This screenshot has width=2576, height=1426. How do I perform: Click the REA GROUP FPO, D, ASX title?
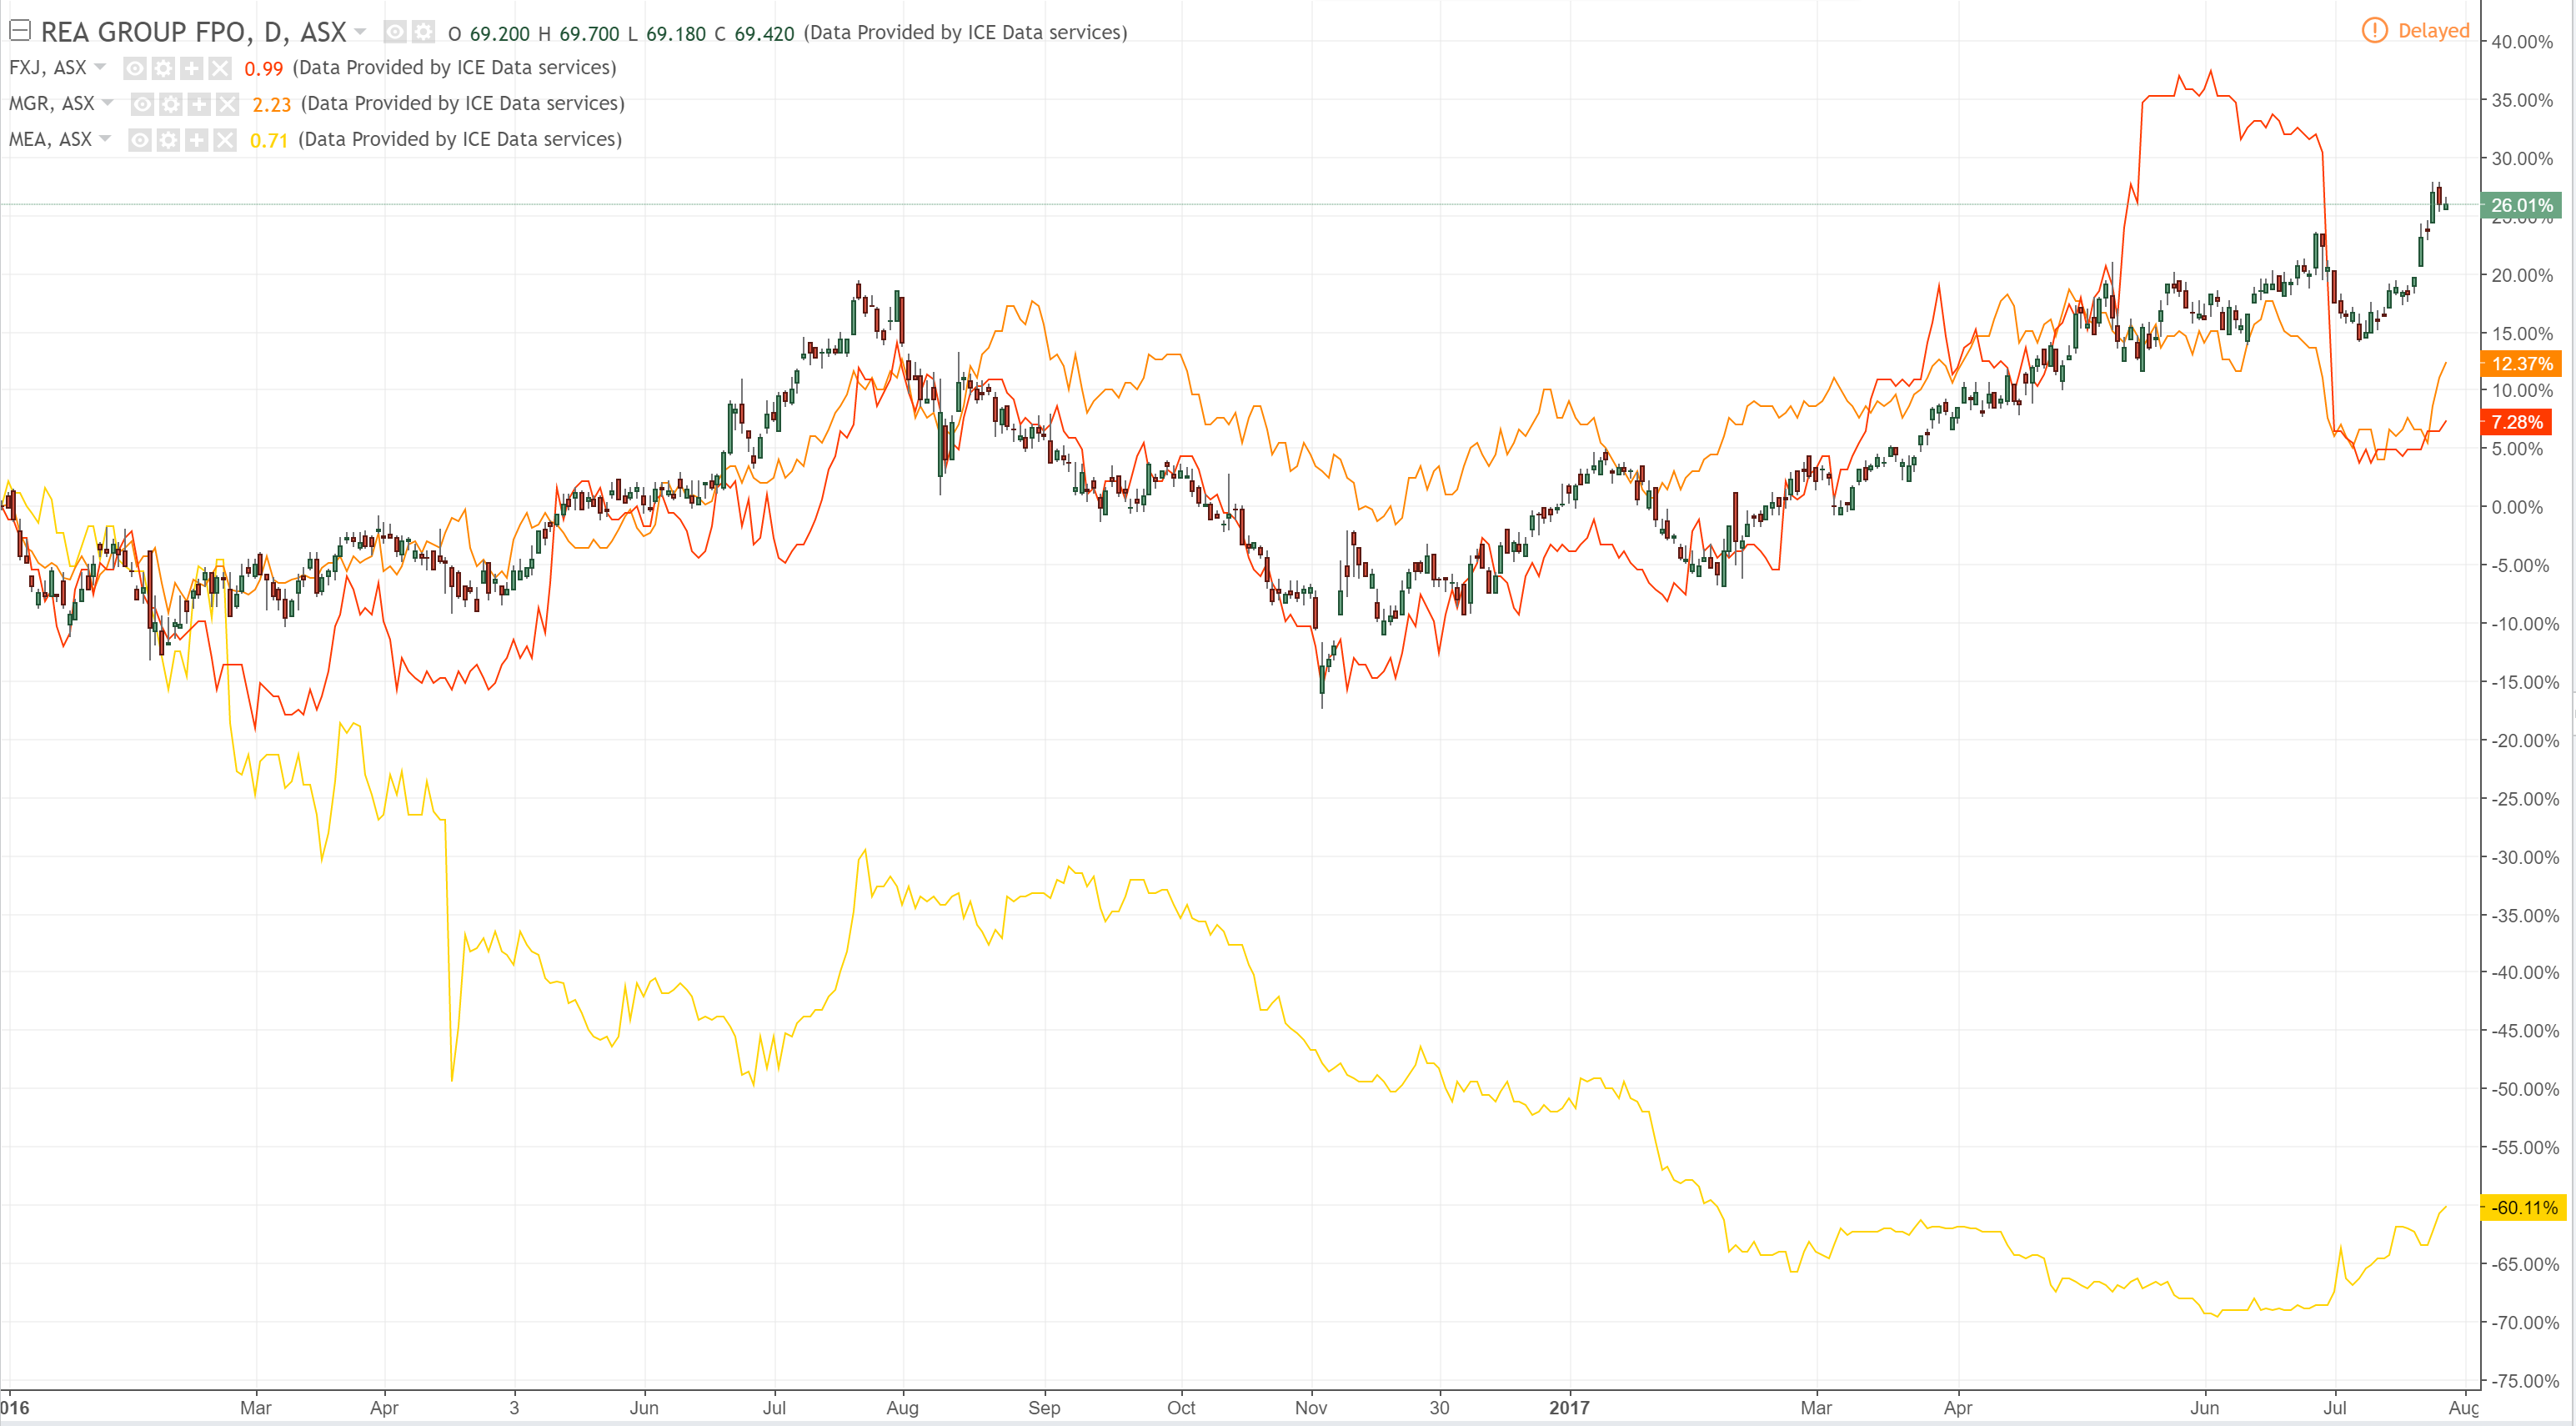(193, 32)
